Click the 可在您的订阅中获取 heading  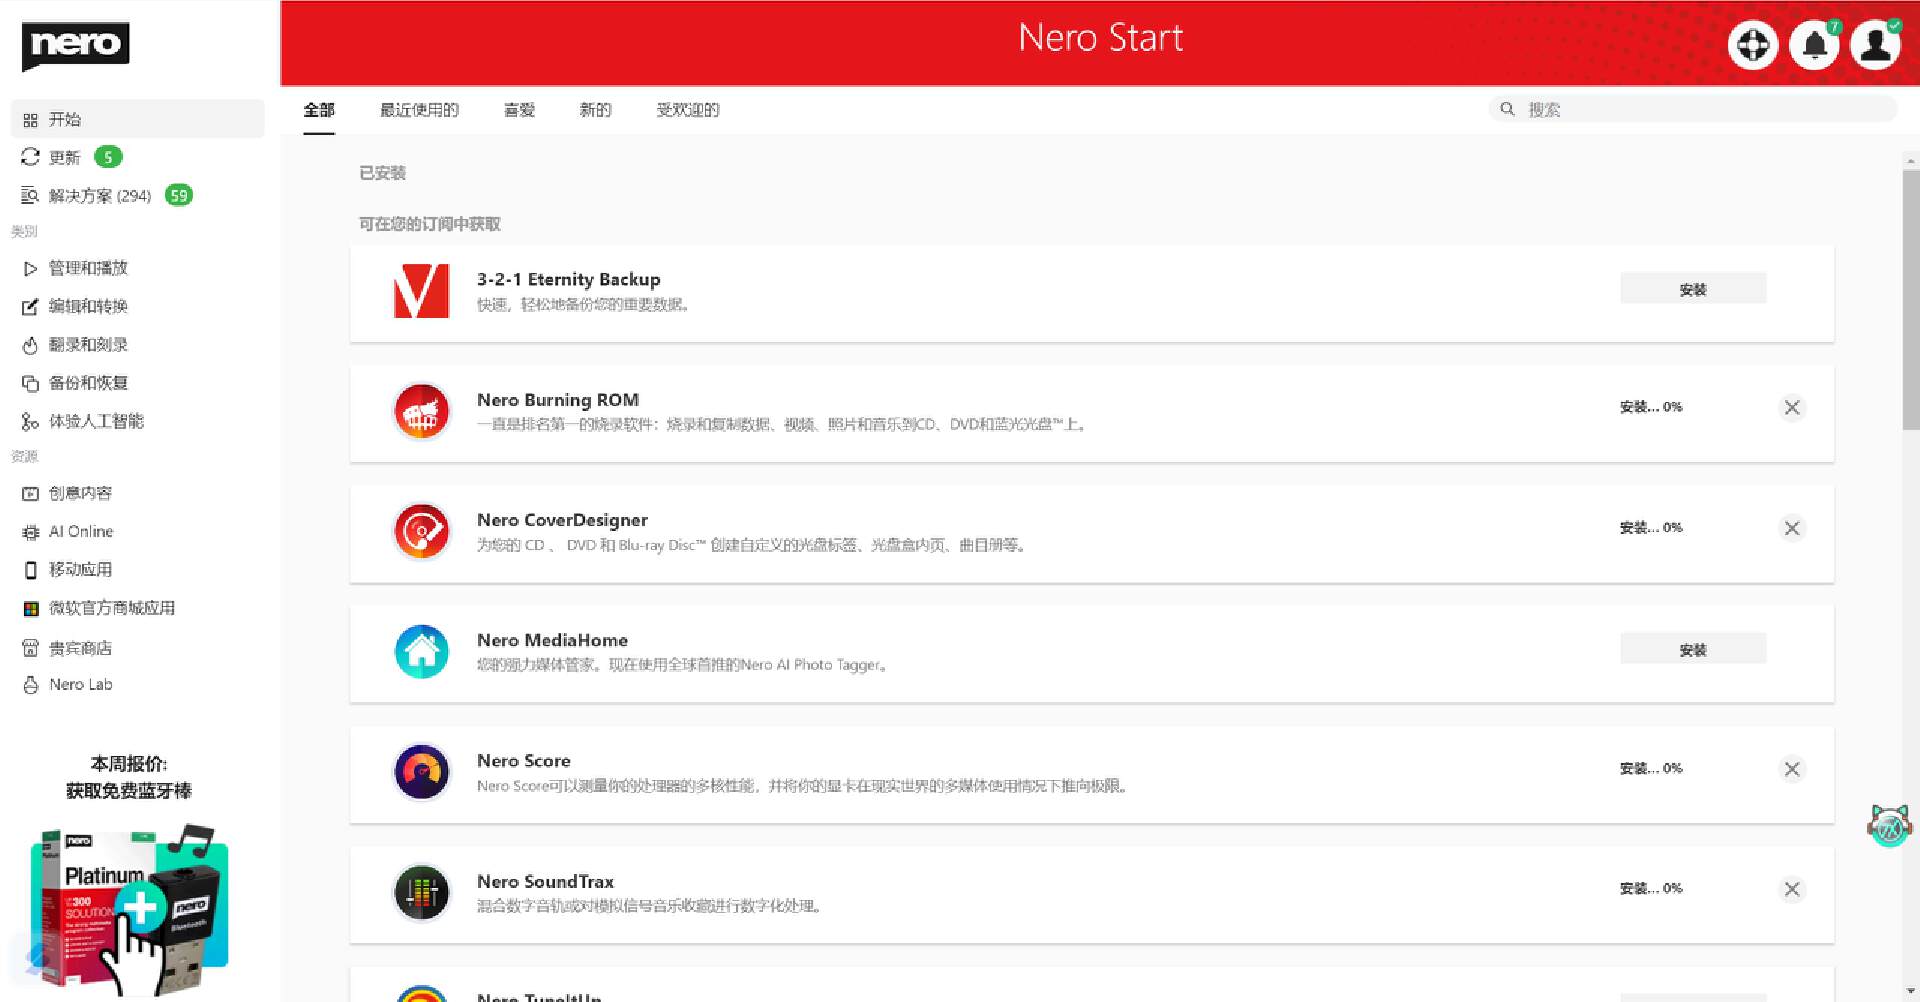pyautogui.click(x=430, y=224)
